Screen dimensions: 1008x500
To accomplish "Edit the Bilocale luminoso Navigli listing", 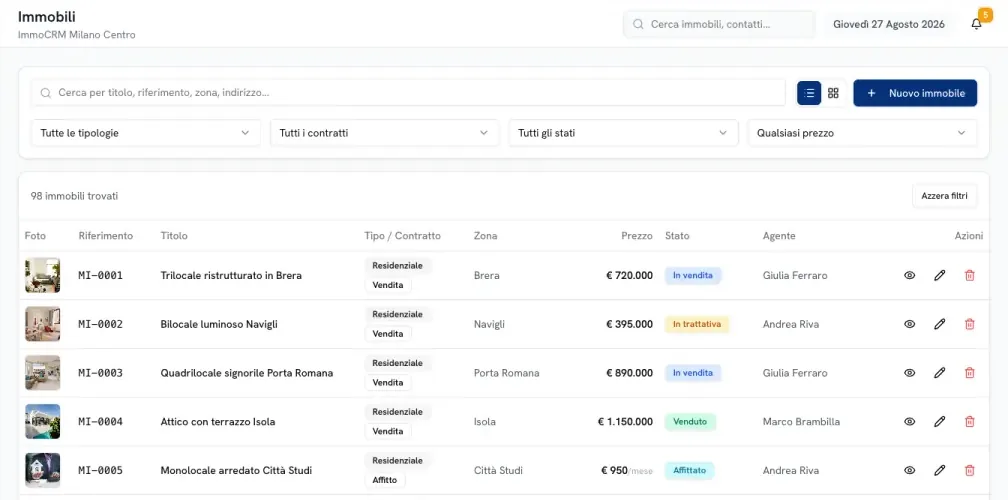I will click(940, 325).
